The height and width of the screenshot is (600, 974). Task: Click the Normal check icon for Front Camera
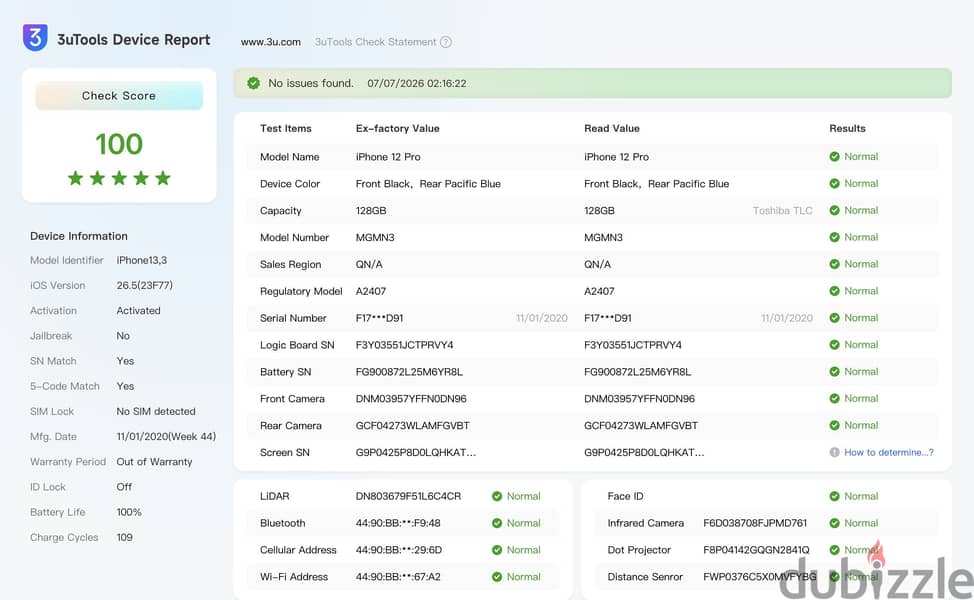[834, 398]
